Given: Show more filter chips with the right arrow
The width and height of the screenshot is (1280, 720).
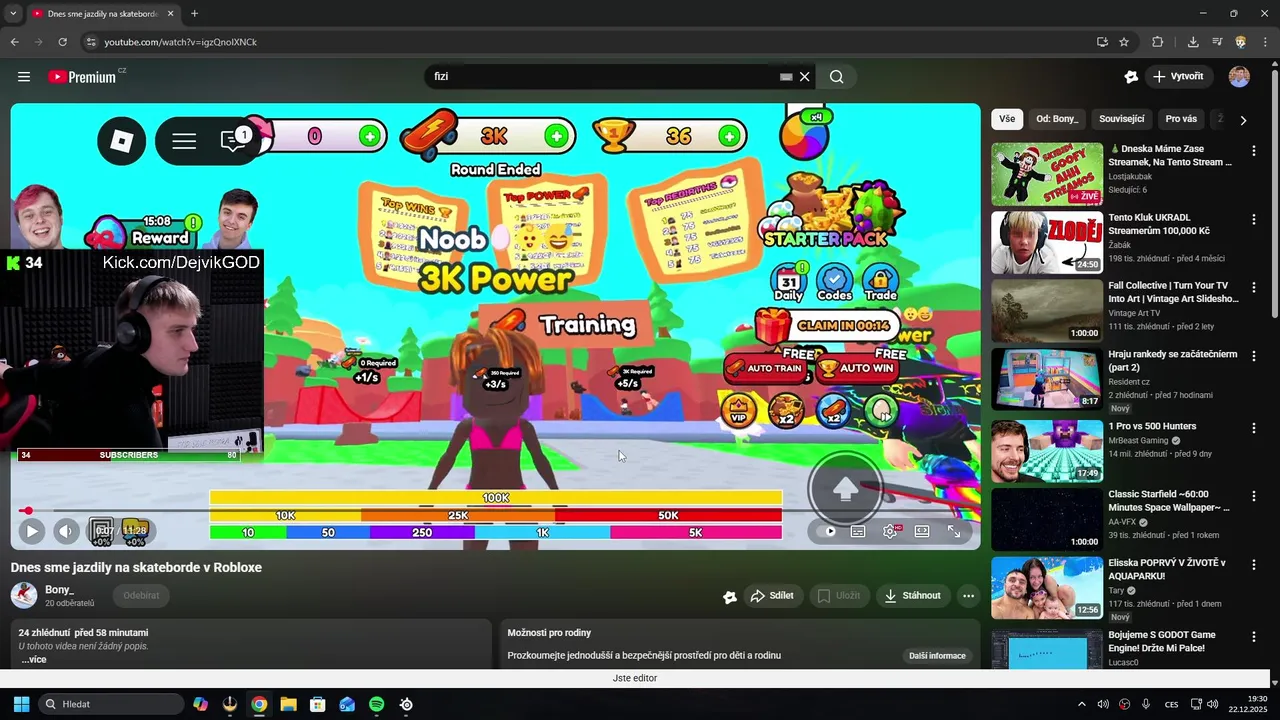Looking at the screenshot, I should tap(1243, 120).
